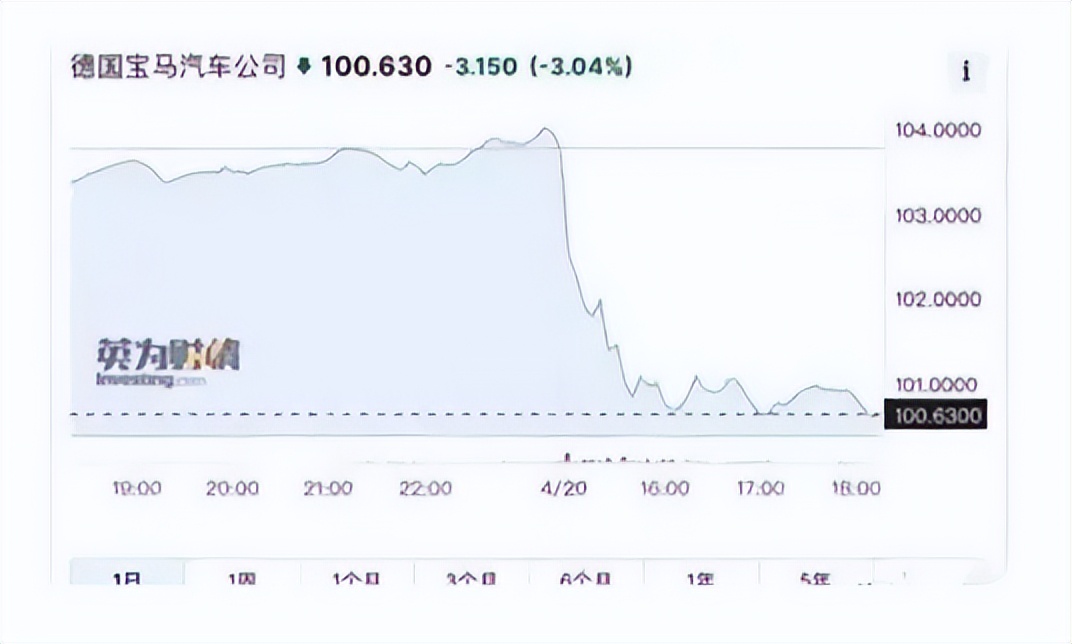The width and height of the screenshot is (1072, 644).
Task: Click the current price 100.630 in header
Action: (376, 68)
